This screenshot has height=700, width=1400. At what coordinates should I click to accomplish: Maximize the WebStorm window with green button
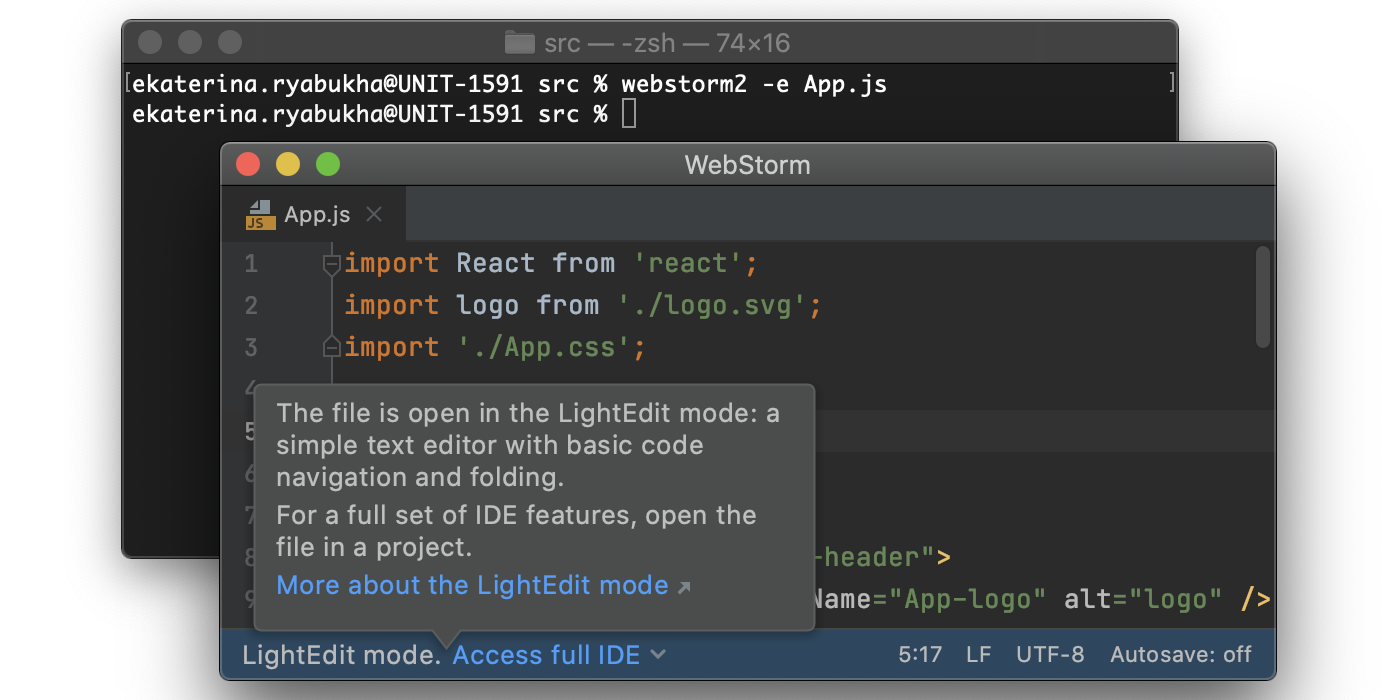pos(328,164)
